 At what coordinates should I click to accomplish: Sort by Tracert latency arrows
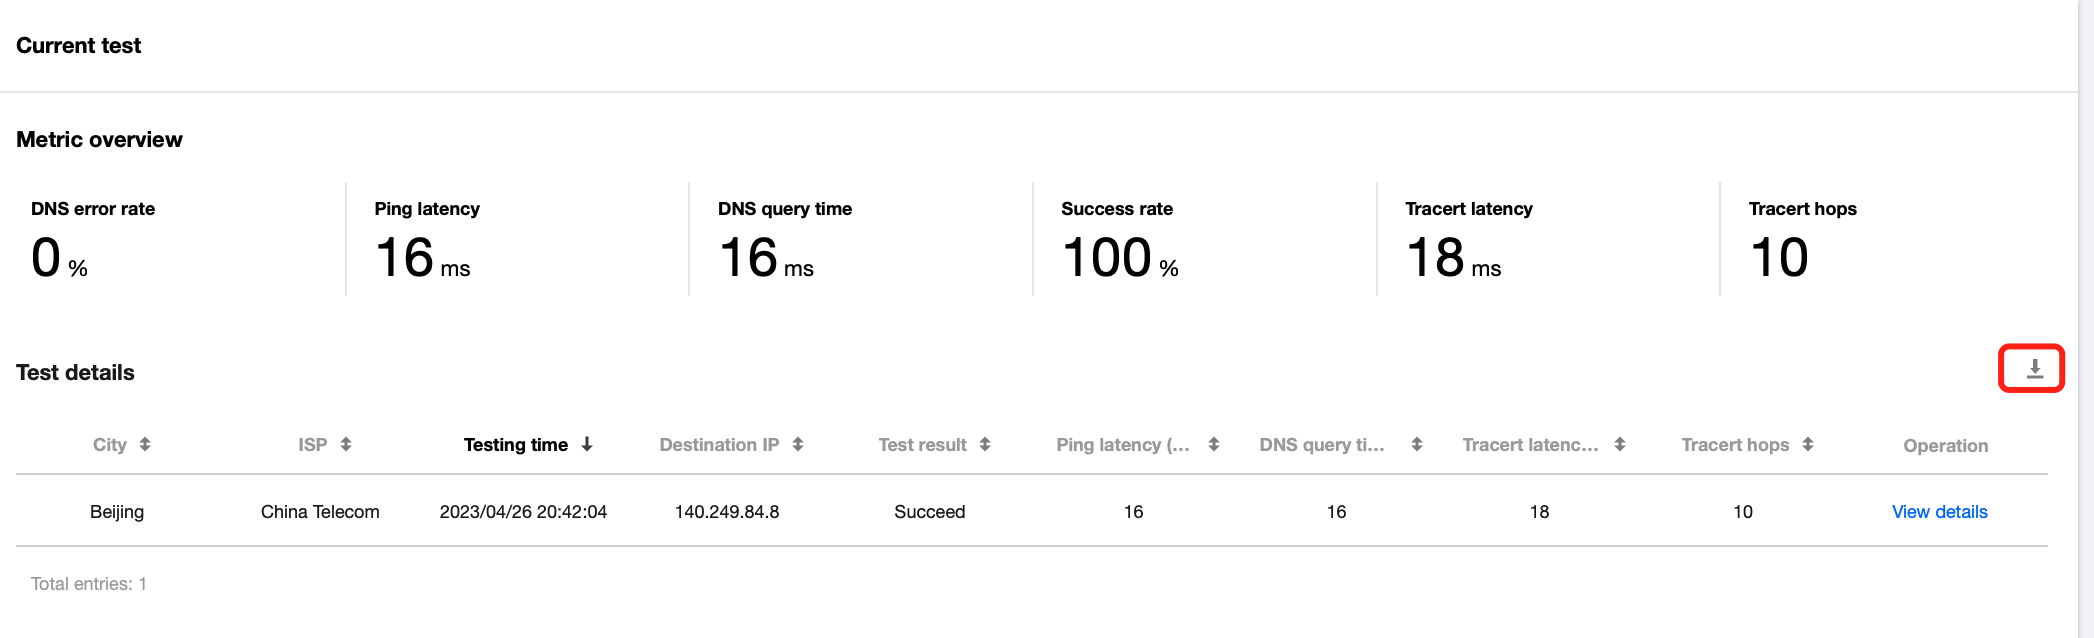pos(1620,444)
